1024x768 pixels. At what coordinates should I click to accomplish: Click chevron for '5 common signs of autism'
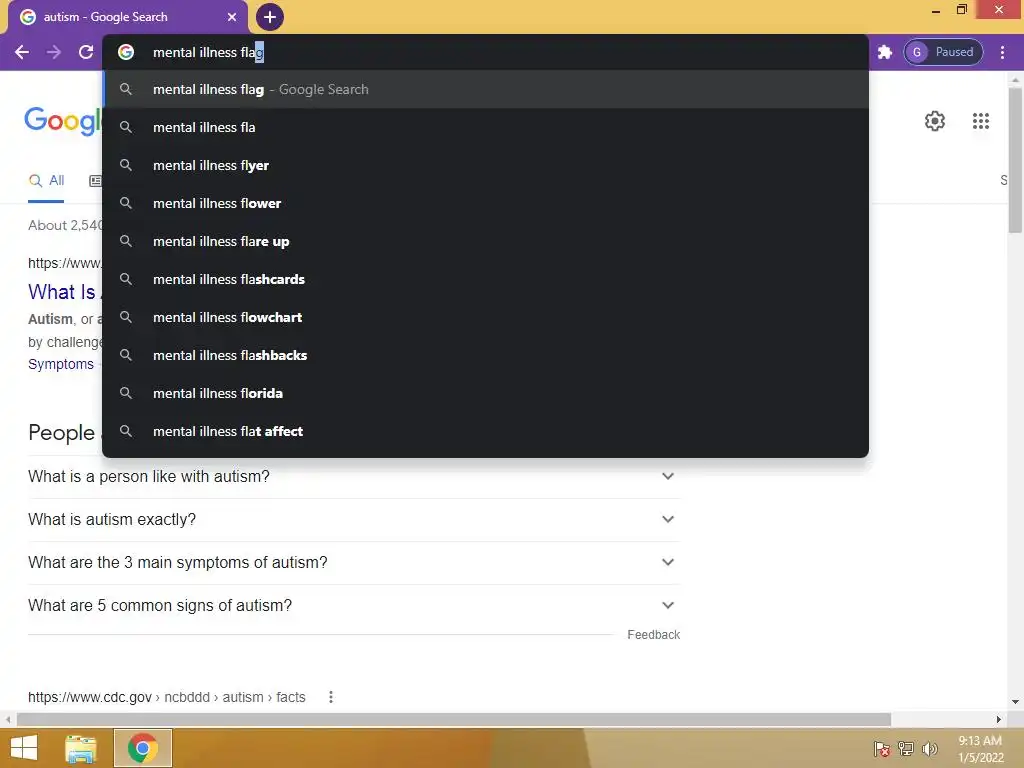click(x=667, y=605)
